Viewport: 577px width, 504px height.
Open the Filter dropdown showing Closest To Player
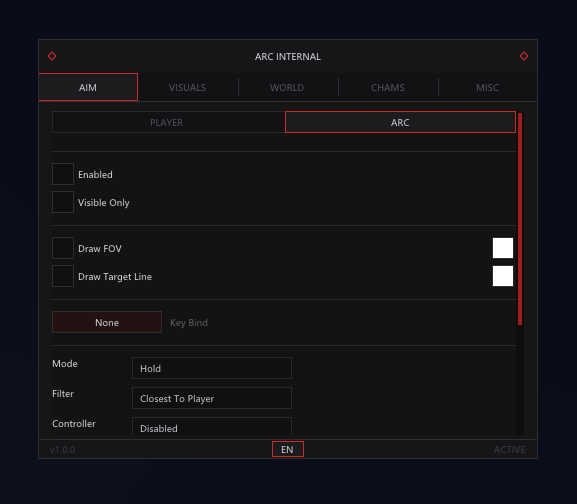click(x=212, y=398)
